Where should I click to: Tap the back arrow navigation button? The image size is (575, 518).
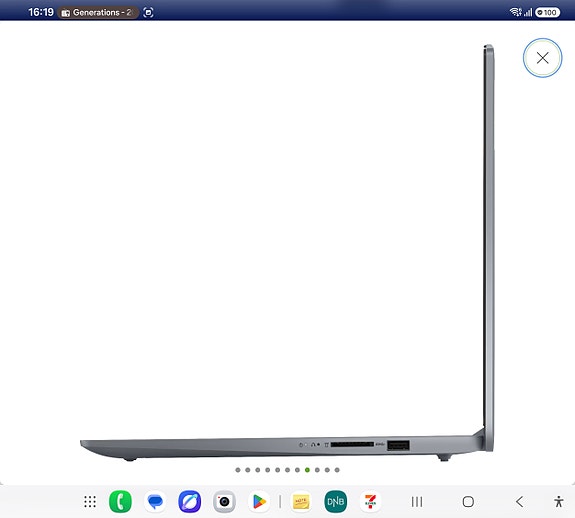(x=519, y=502)
